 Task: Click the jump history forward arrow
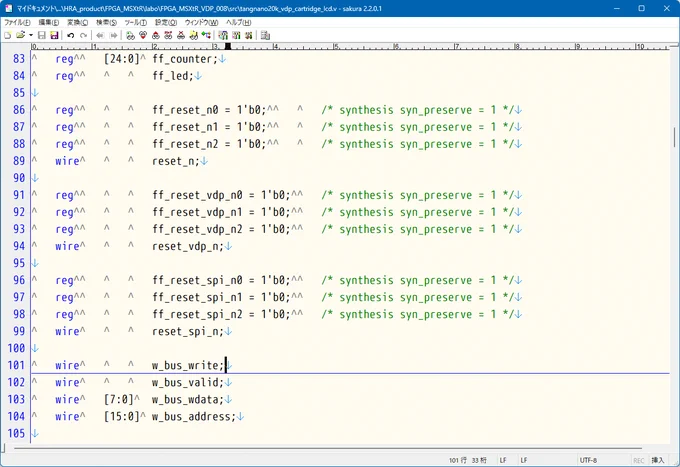coord(113,36)
